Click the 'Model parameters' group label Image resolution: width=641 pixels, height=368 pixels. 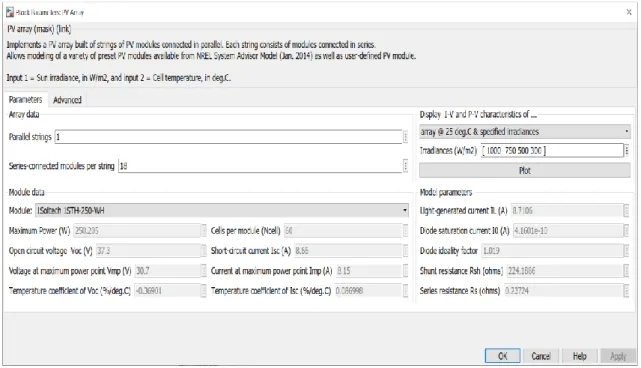click(446, 192)
